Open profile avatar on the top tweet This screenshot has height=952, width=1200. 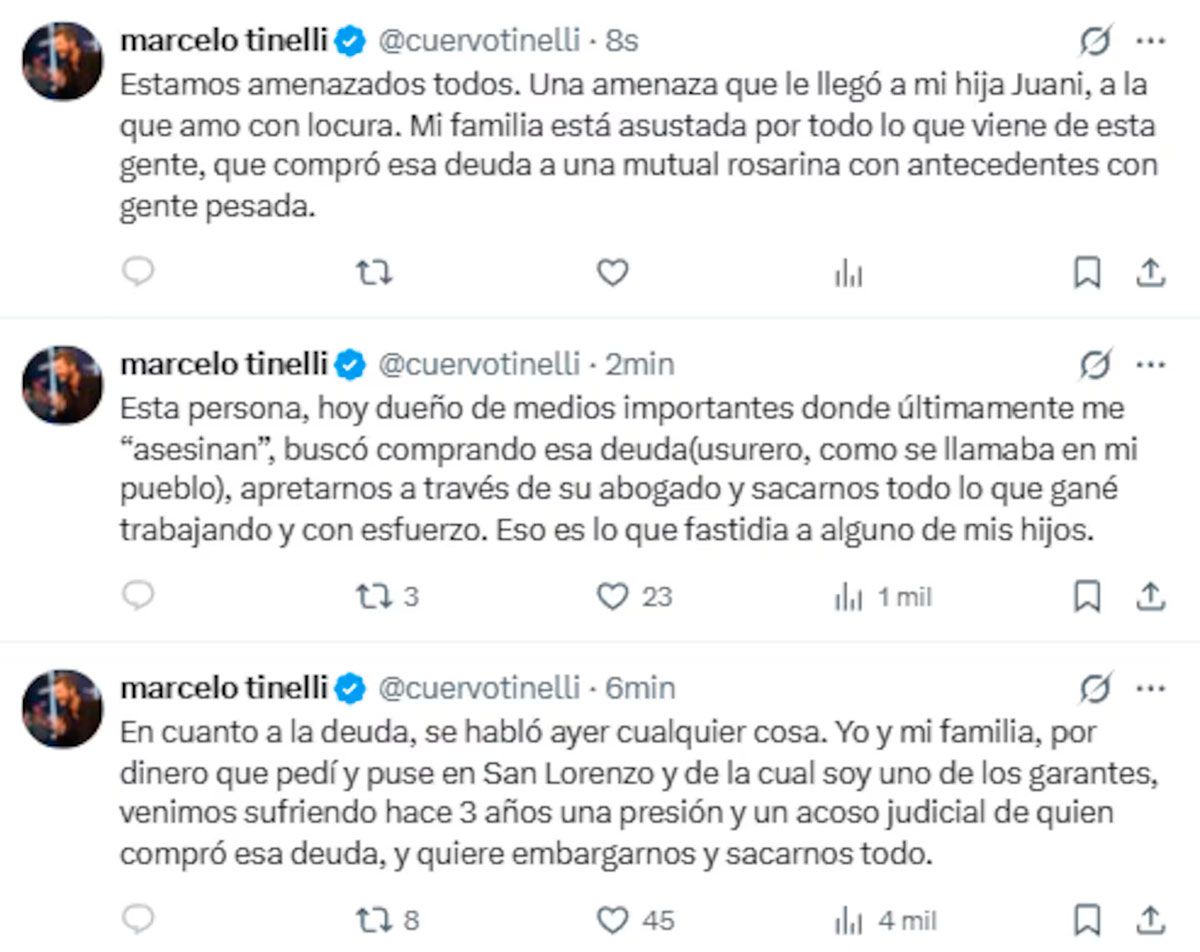coord(62,61)
